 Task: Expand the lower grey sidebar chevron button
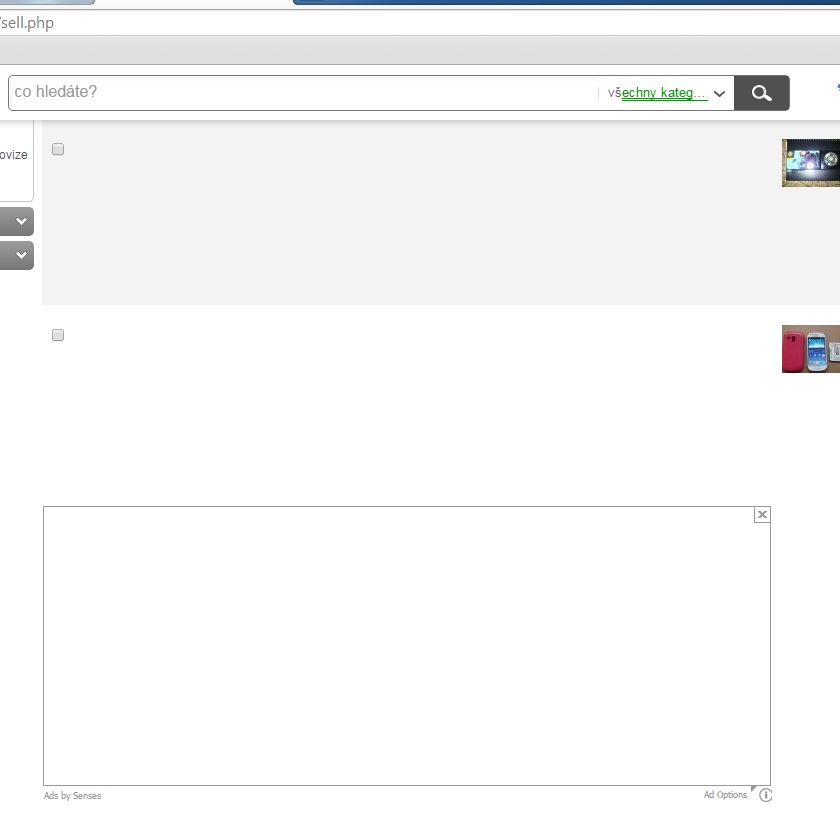click(x=17, y=255)
